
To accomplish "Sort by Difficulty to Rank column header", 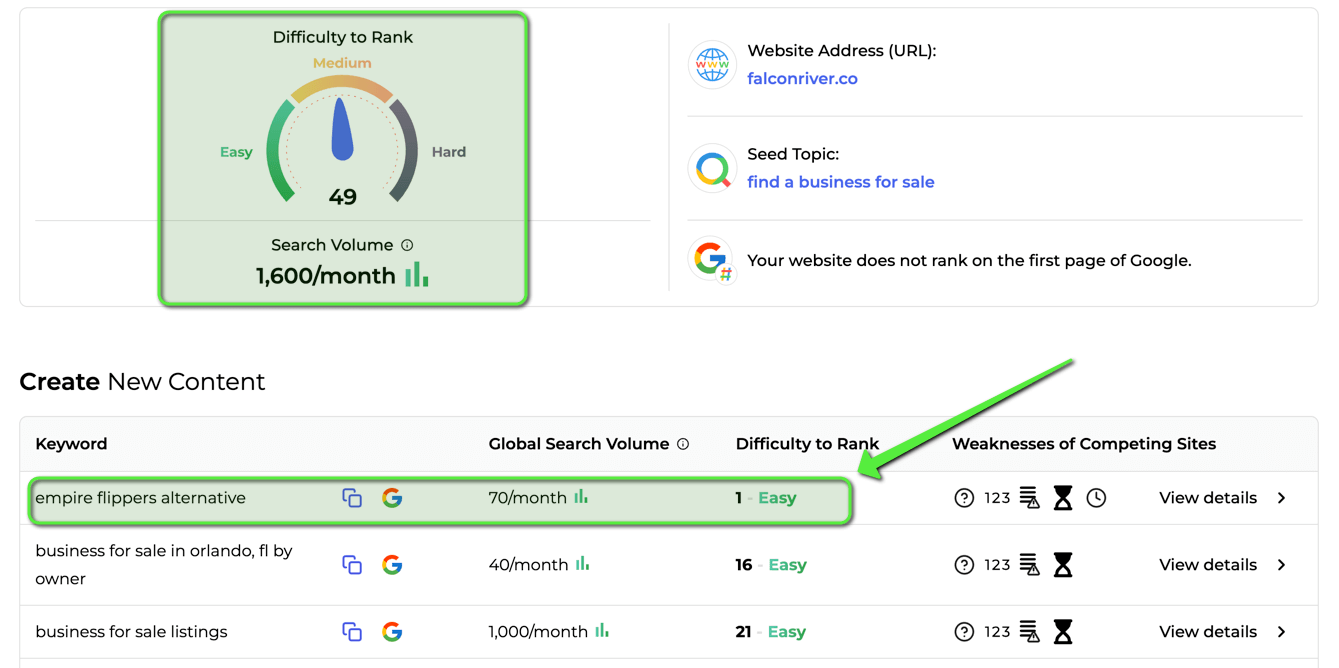I will [807, 444].
